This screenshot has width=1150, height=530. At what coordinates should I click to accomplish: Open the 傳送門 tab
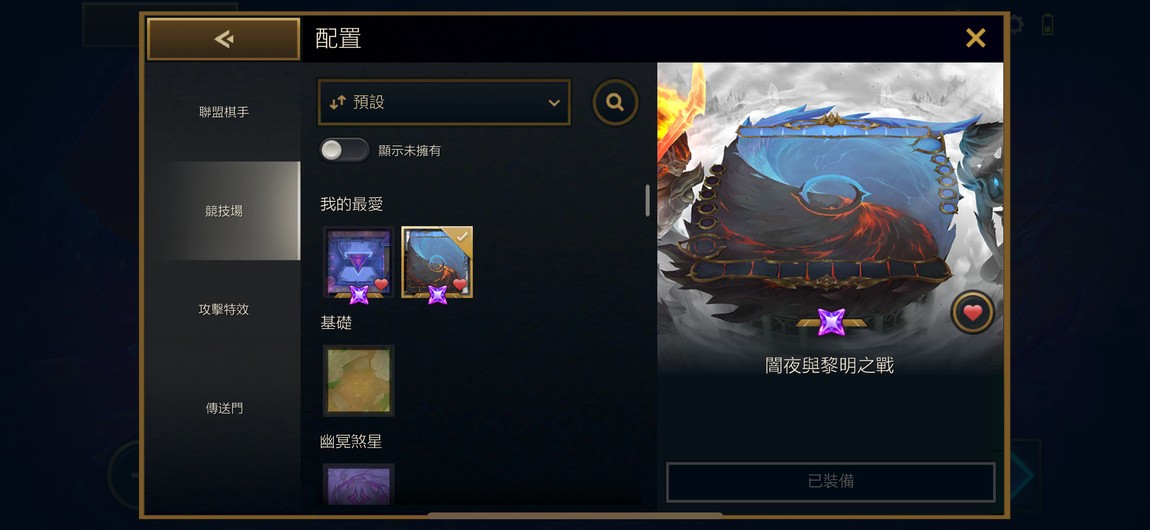[x=224, y=408]
